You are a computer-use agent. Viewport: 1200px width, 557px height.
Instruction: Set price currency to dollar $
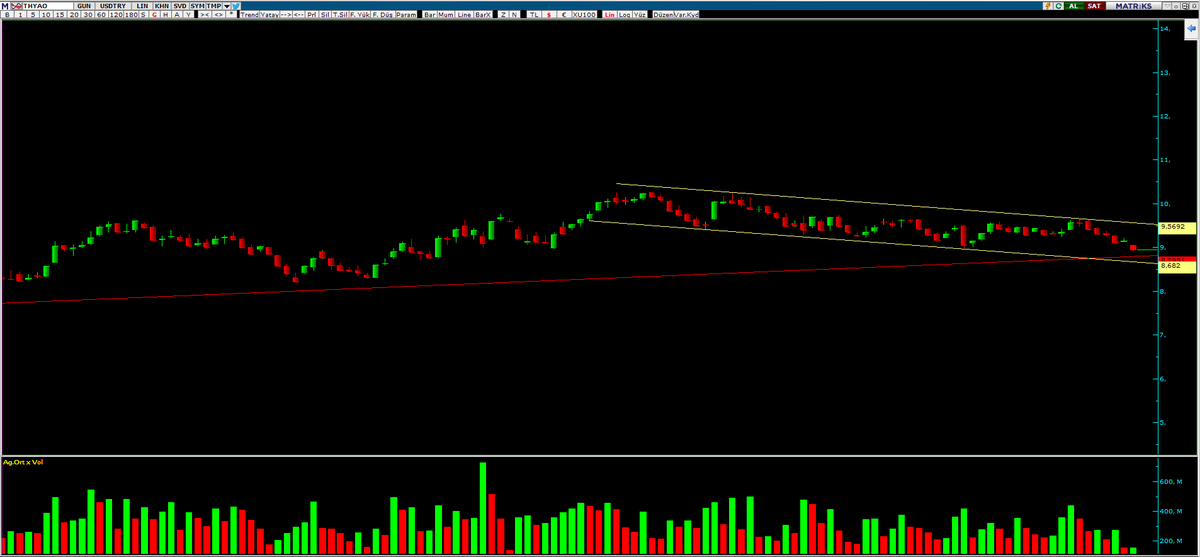[x=549, y=15]
